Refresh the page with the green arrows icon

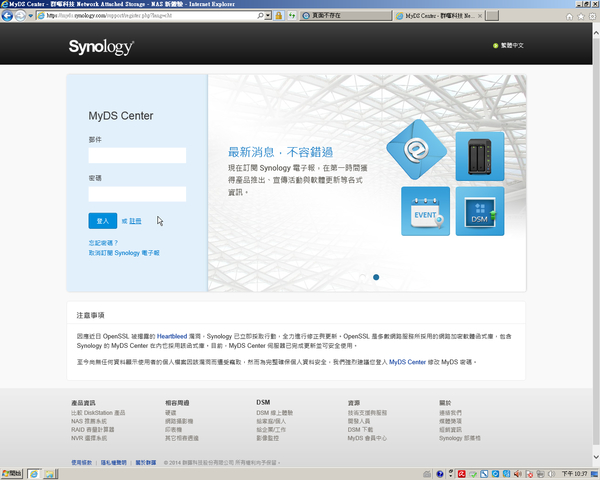[292, 16]
